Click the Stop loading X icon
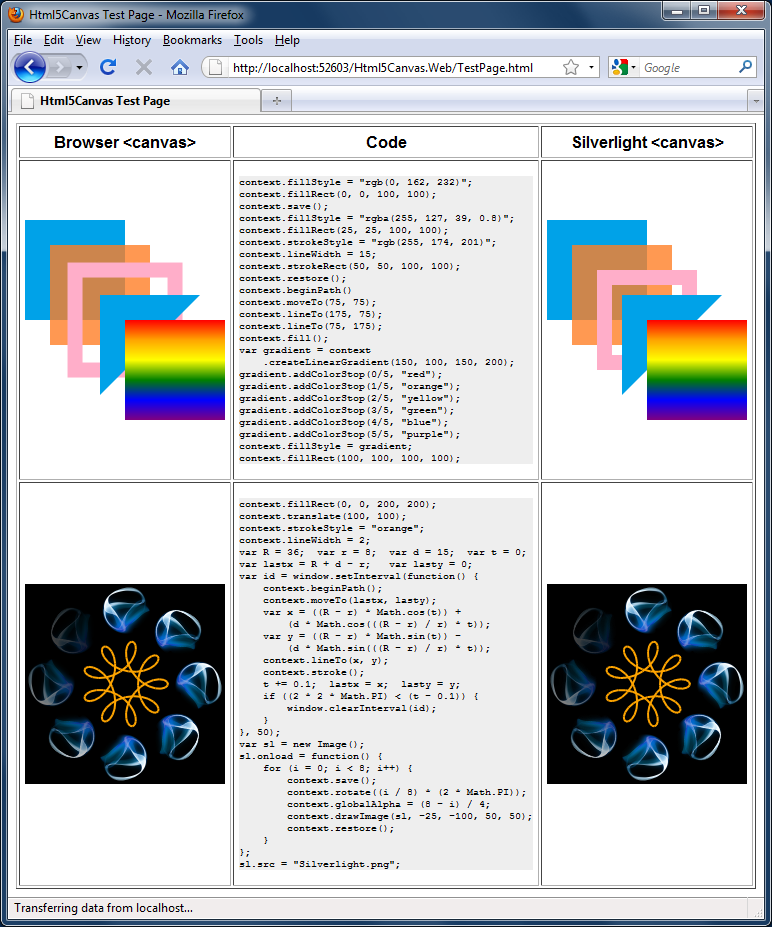The width and height of the screenshot is (772, 927). coord(144,67)
